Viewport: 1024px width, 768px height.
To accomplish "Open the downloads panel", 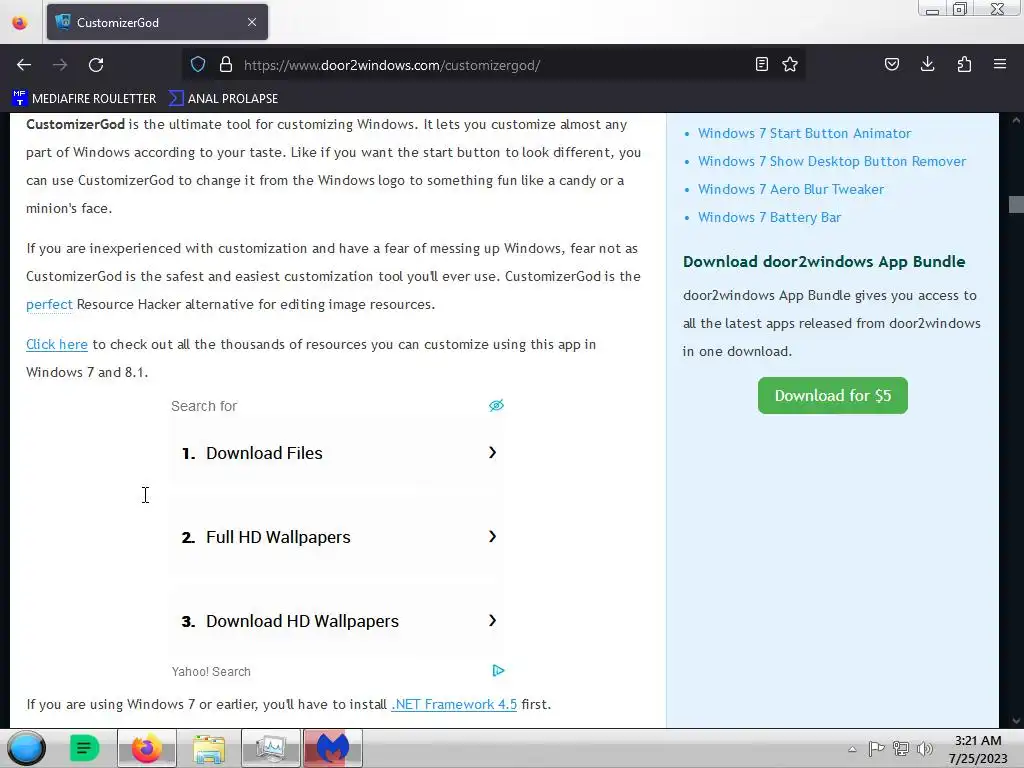I will [x=927, y=64].
